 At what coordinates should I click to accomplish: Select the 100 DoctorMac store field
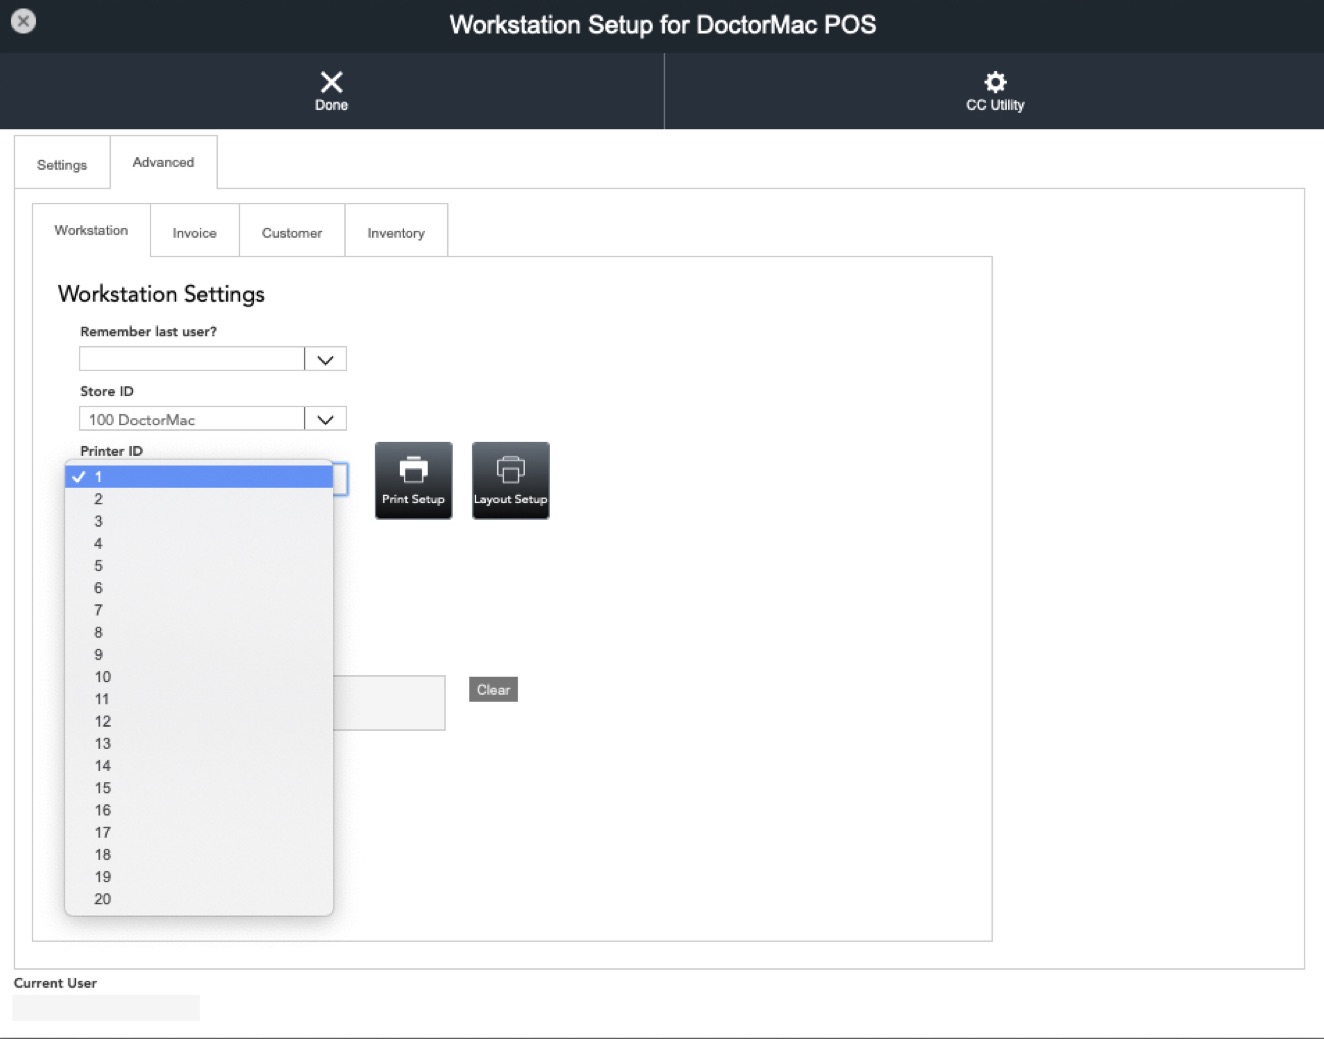click(192, 419)
